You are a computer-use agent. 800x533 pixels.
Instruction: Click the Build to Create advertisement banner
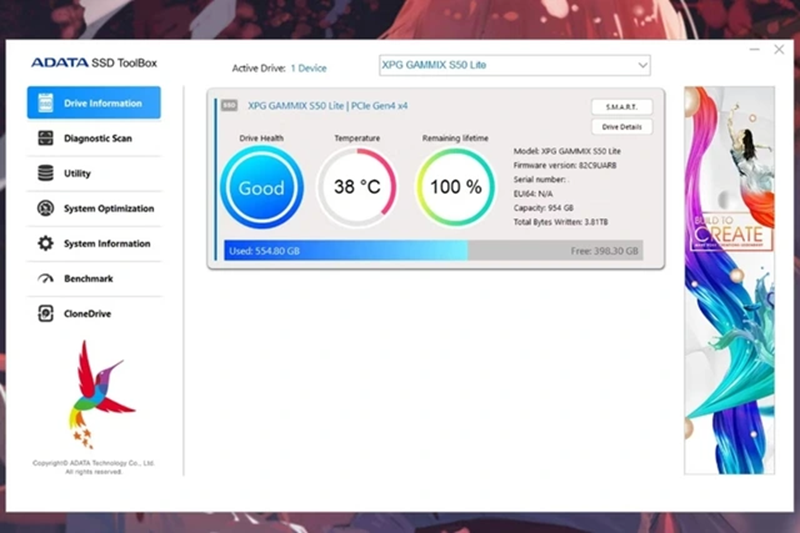(x=729, y=280)
